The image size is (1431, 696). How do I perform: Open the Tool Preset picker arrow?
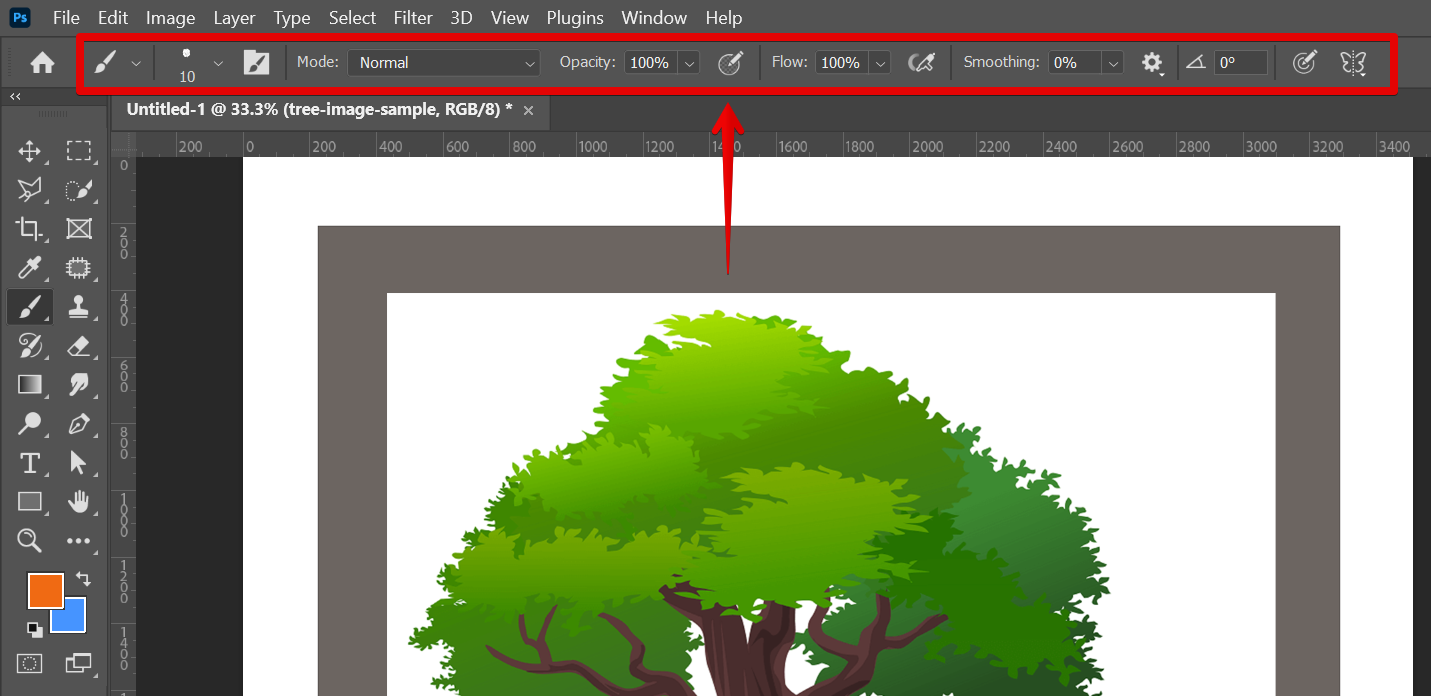tap(137, 63)
